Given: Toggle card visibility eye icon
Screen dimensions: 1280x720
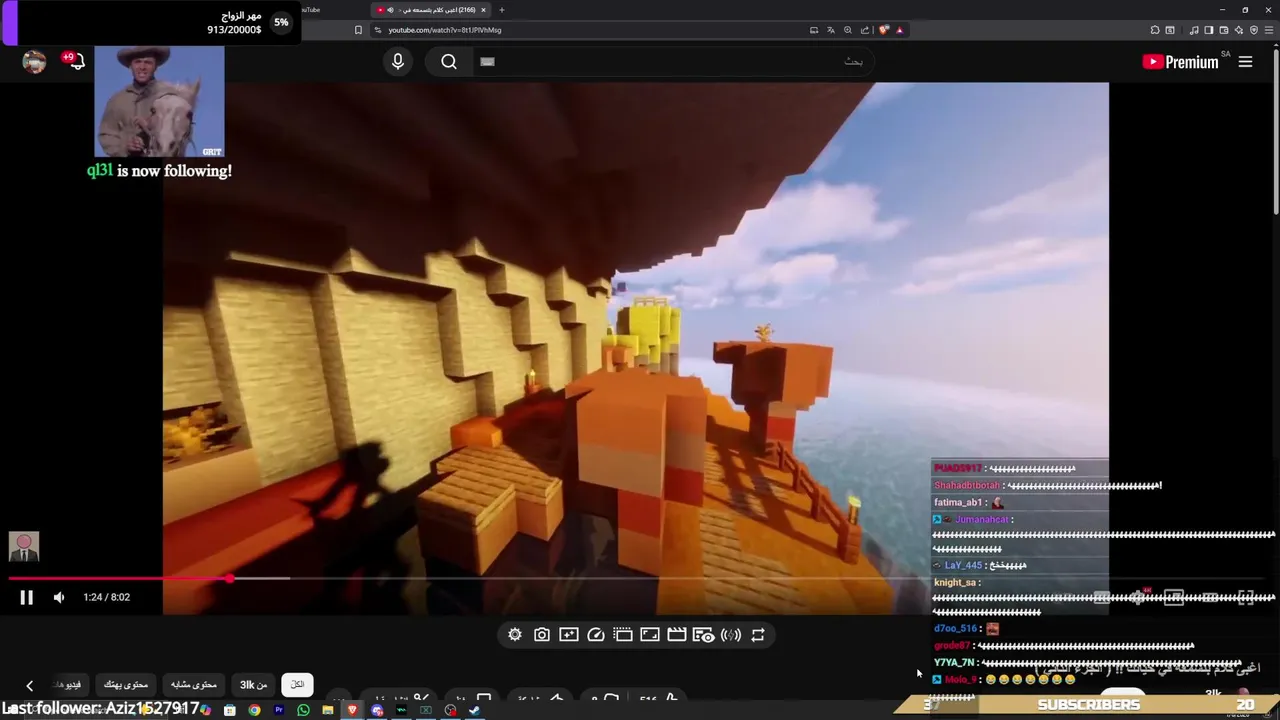Looking at the screenshot, I should [x=704, y=635].
